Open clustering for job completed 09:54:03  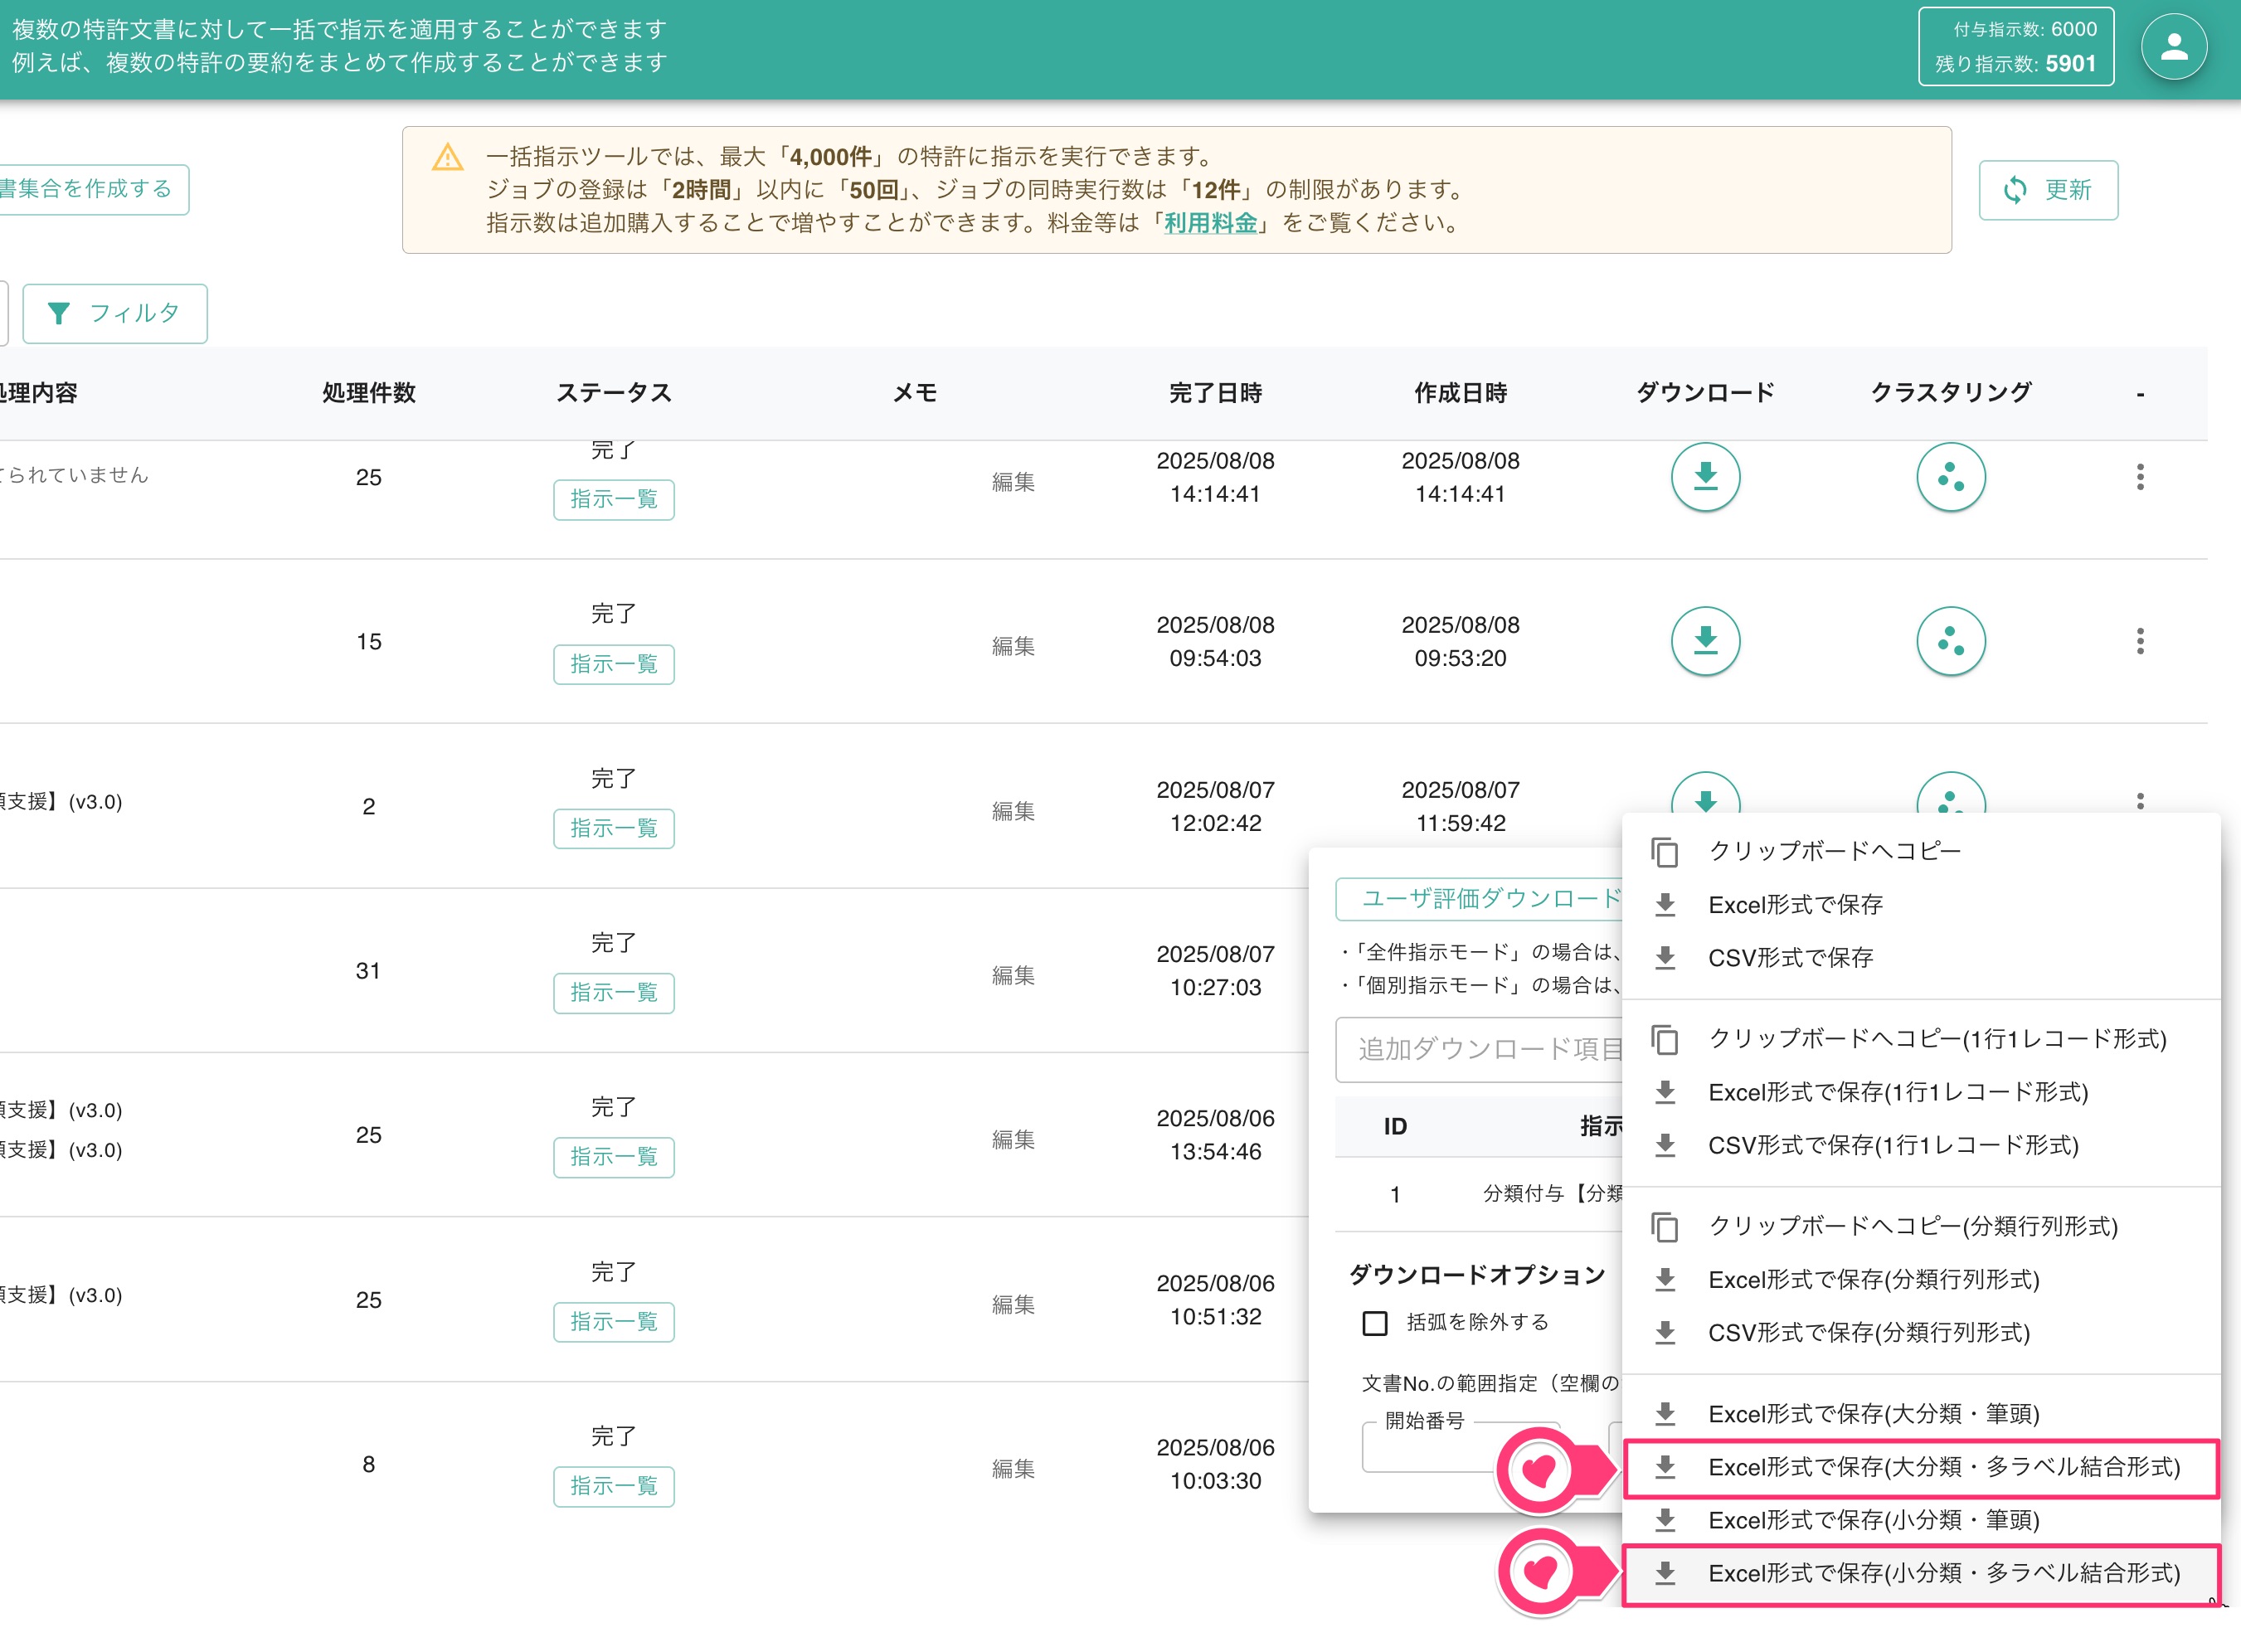1950,641
